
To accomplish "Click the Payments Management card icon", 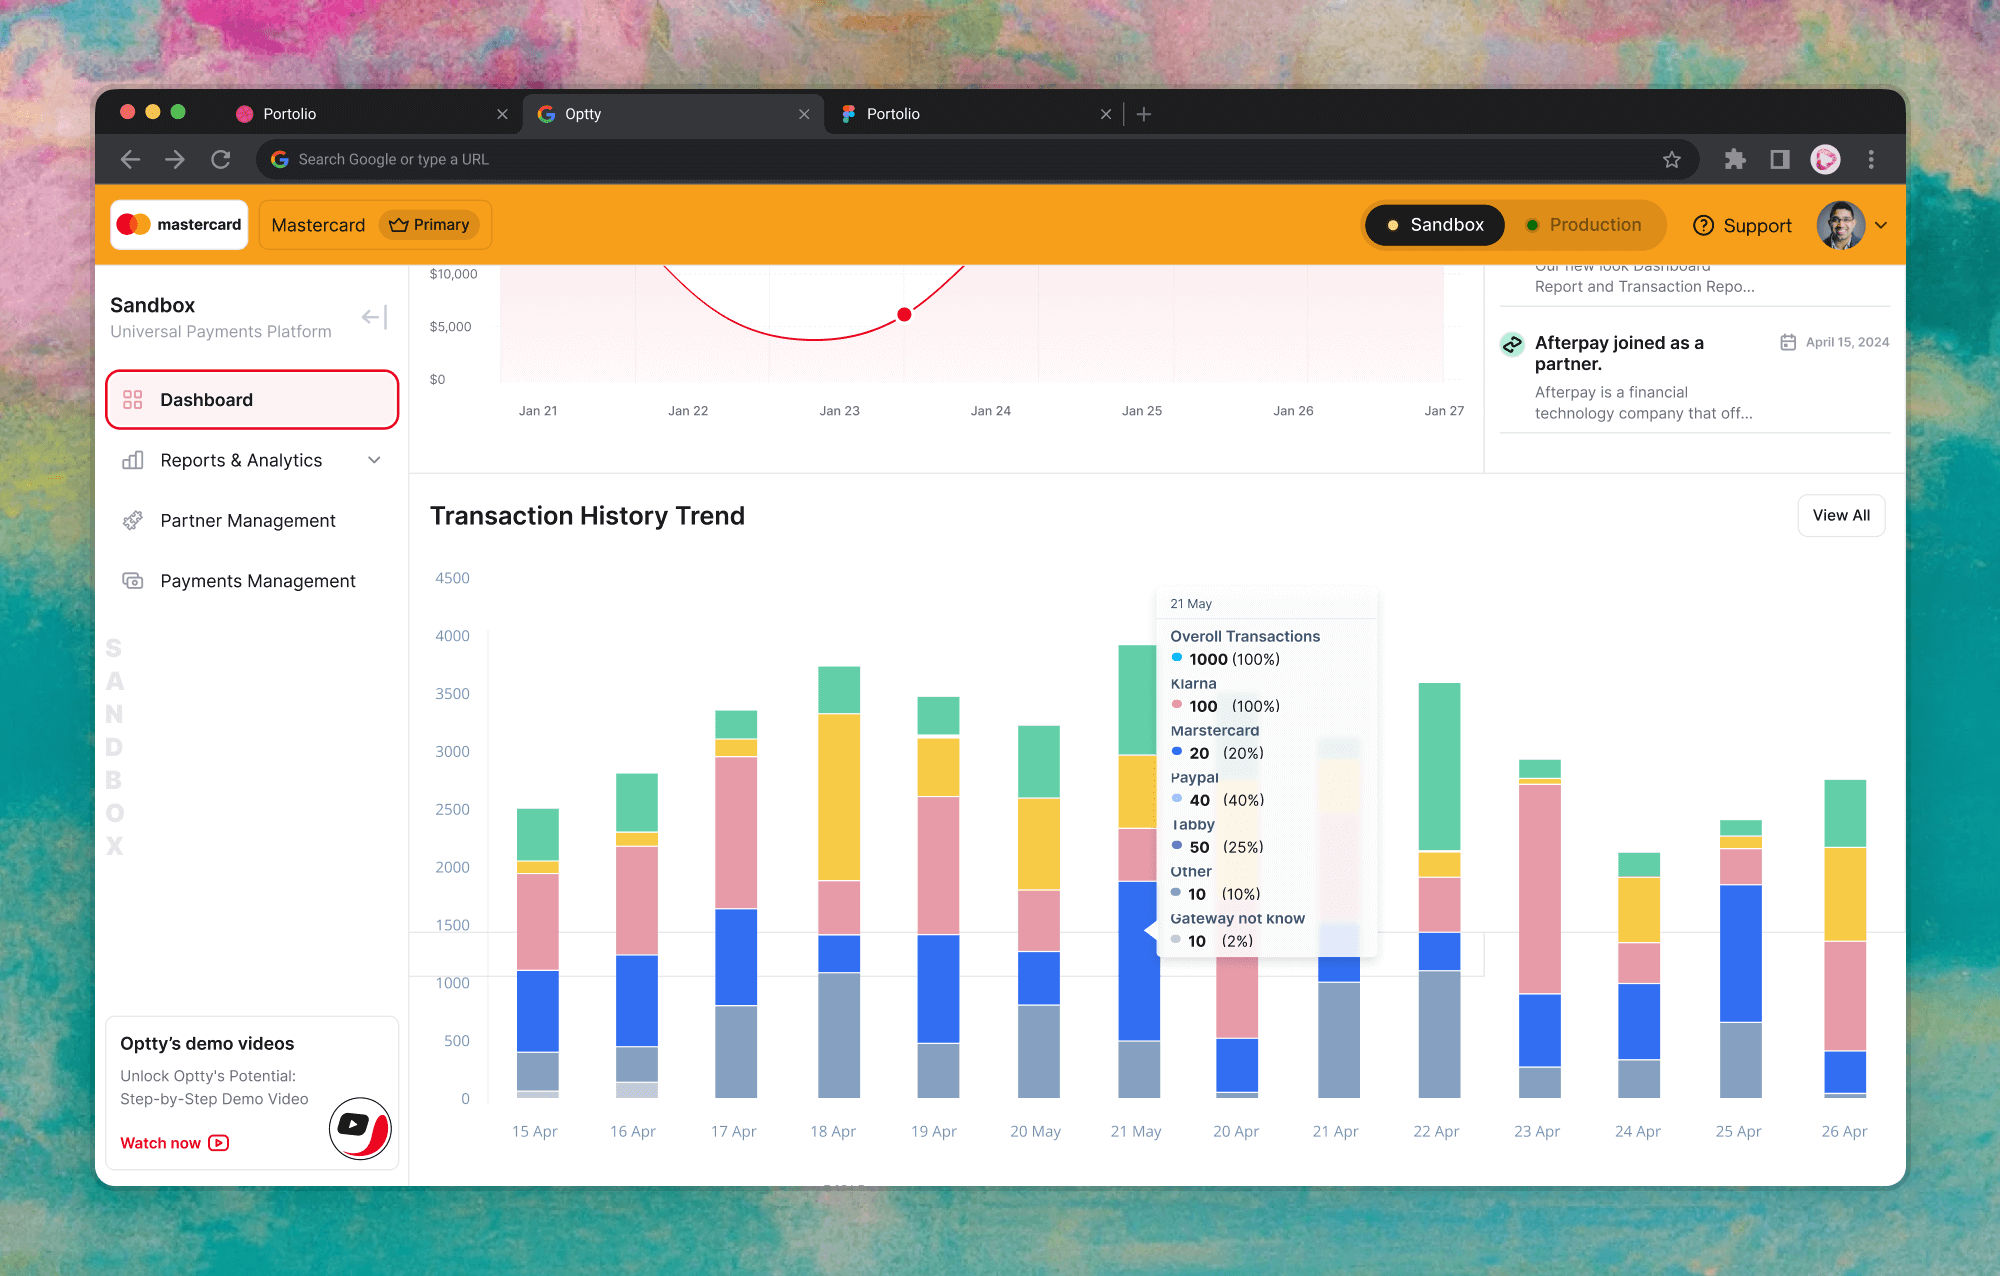I will pos(132,581).
